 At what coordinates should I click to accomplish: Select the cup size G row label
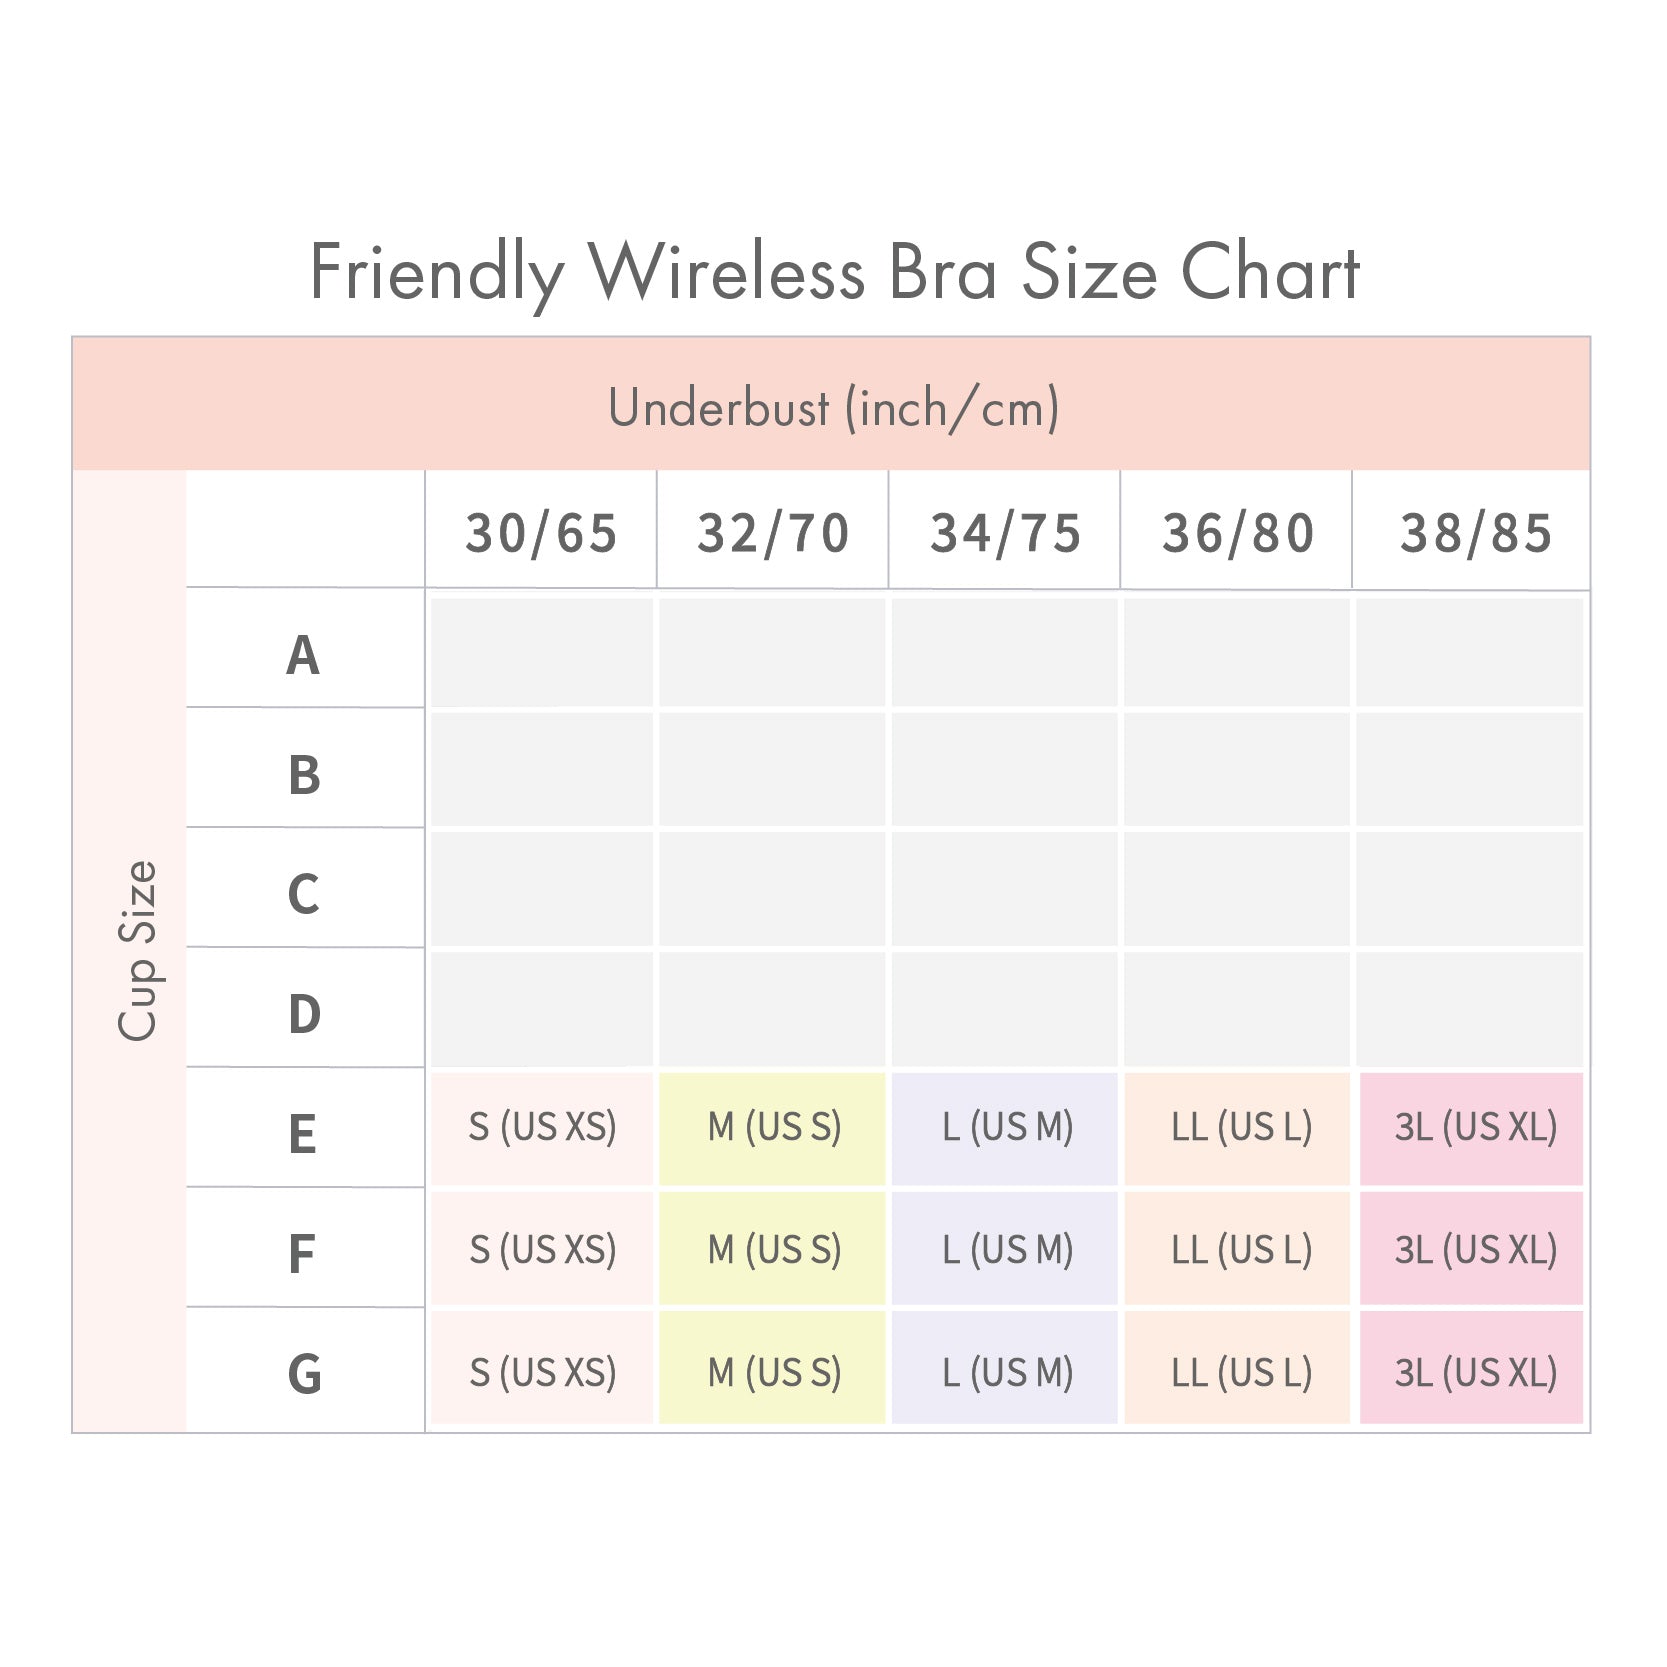click(304, 1373)
